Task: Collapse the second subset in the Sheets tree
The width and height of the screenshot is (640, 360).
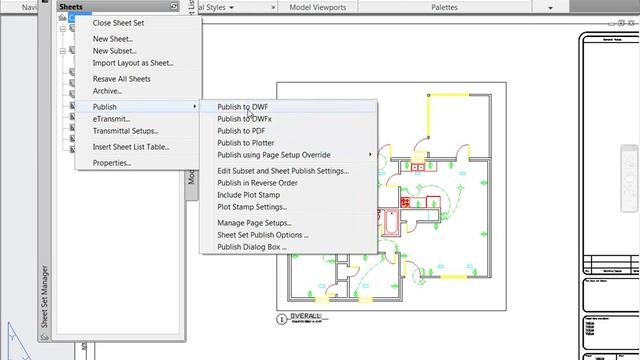Action: coord(62,51)
